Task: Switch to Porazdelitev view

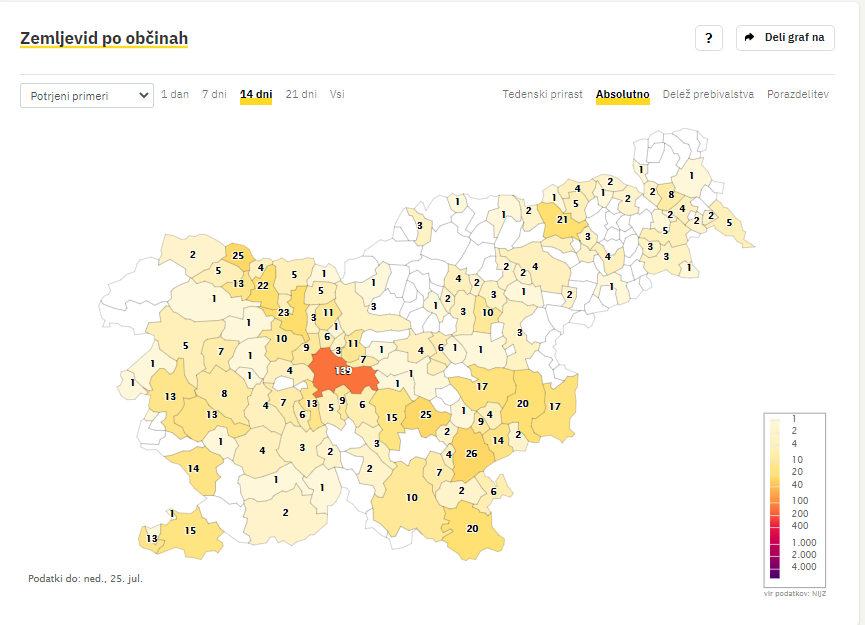Action: click(x=798, y=95)
